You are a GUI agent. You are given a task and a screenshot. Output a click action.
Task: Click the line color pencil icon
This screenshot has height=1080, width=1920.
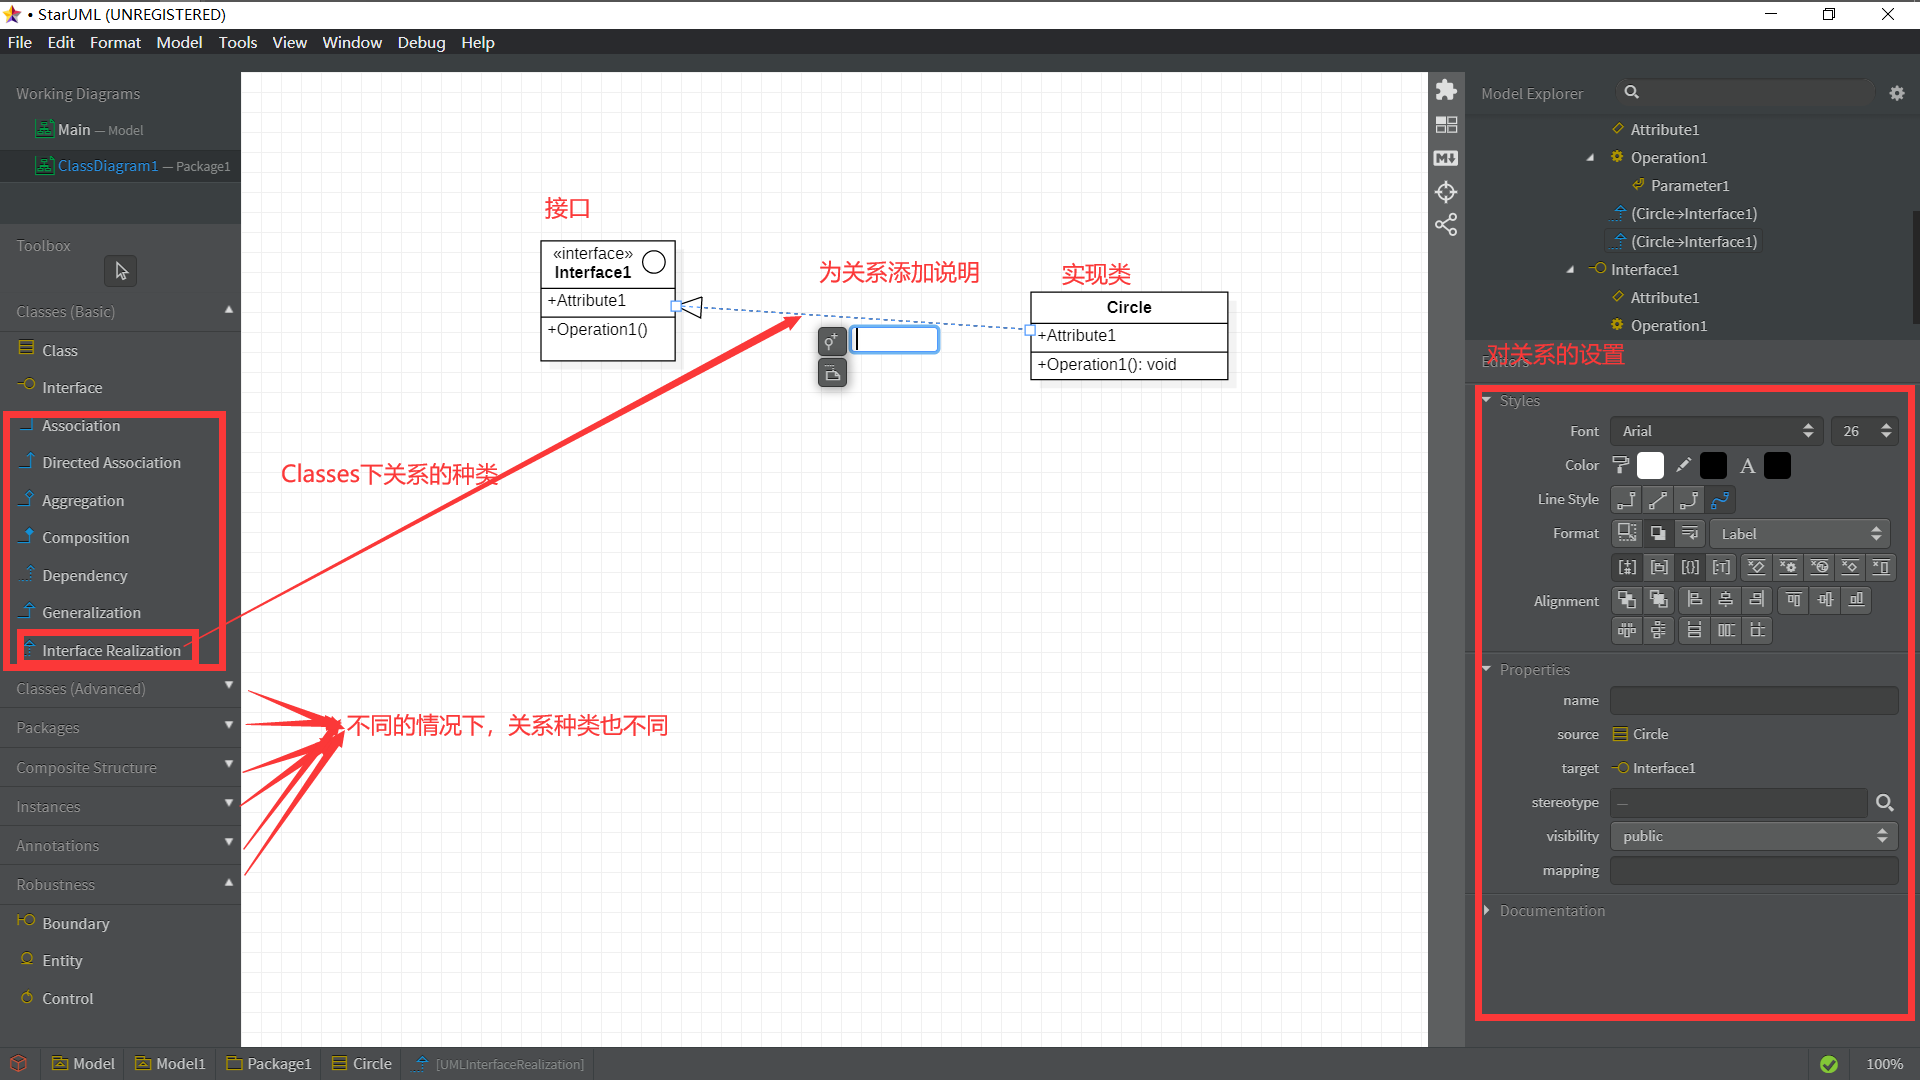point(1684,465)
